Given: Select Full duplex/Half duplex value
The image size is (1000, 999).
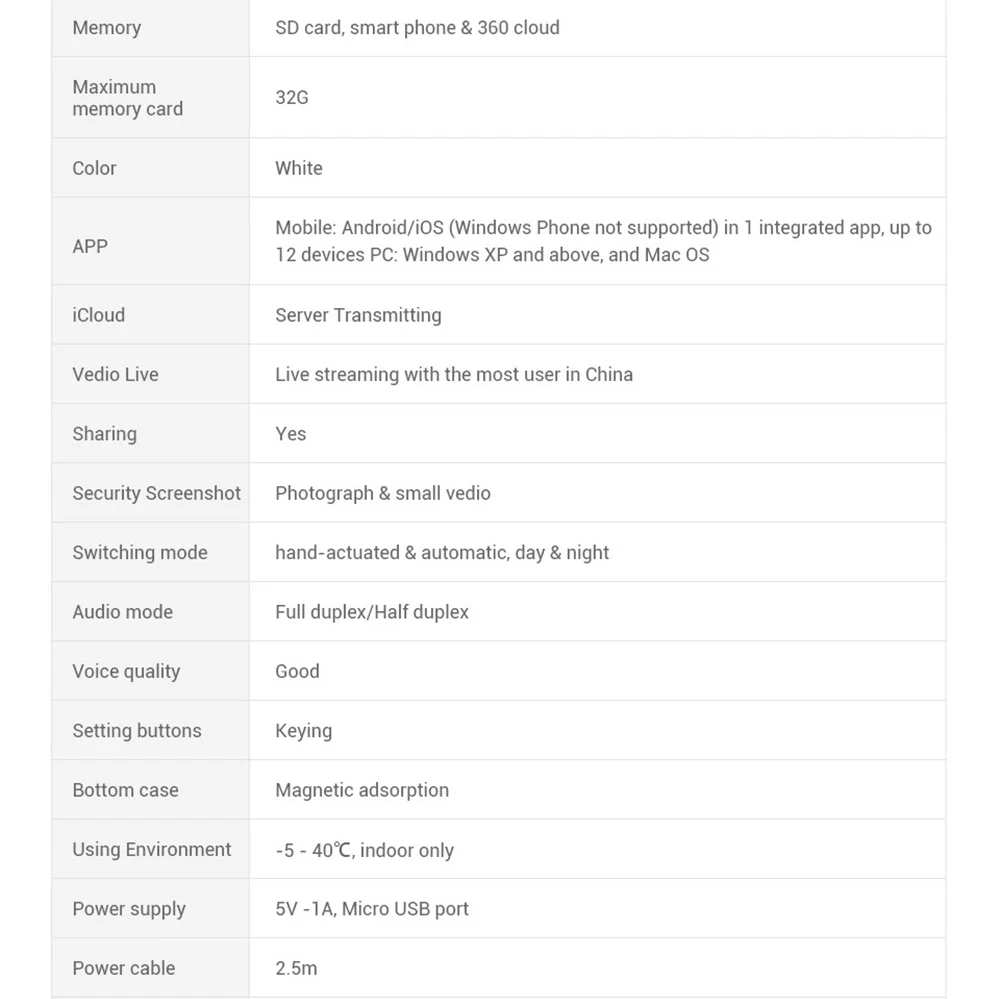Looking at the screenshot, I should pyautogui.click(x=372, y=612).
